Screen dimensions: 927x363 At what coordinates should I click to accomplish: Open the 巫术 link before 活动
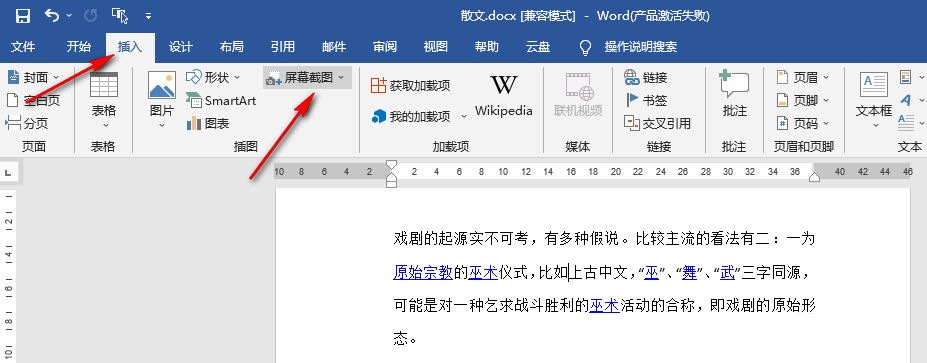coord(604,306)
